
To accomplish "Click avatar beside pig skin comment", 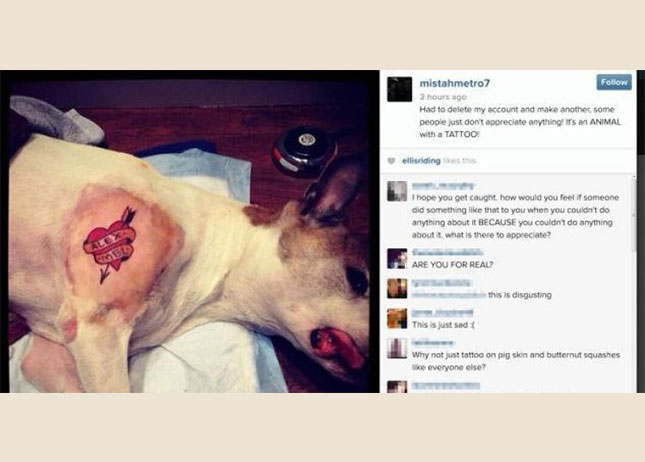I will [397, 348].
